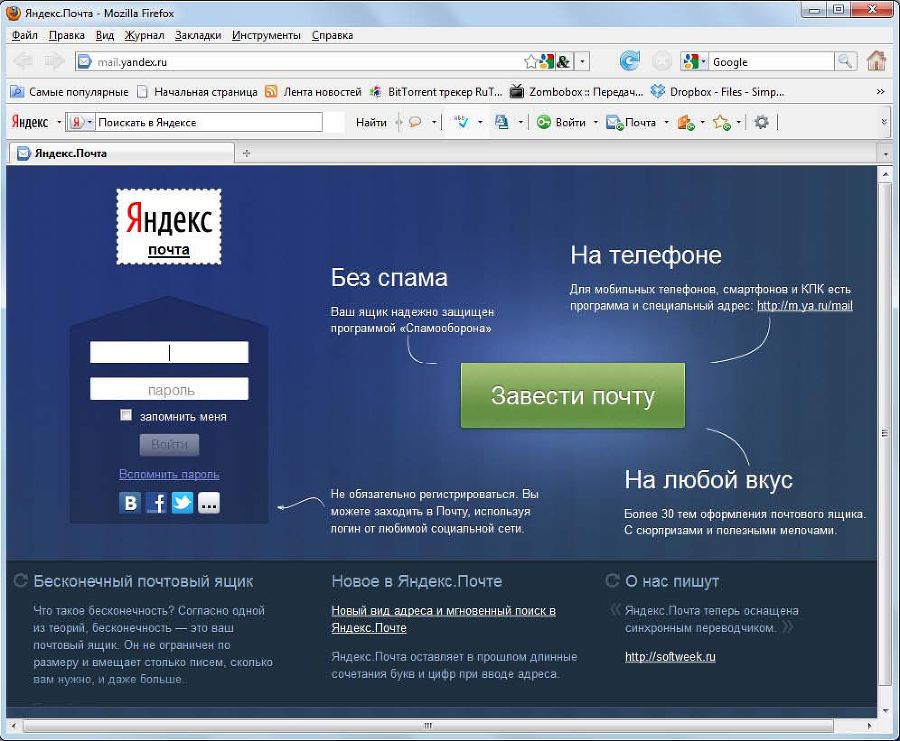Expand the address bar history dropdown

pos(582,62)
